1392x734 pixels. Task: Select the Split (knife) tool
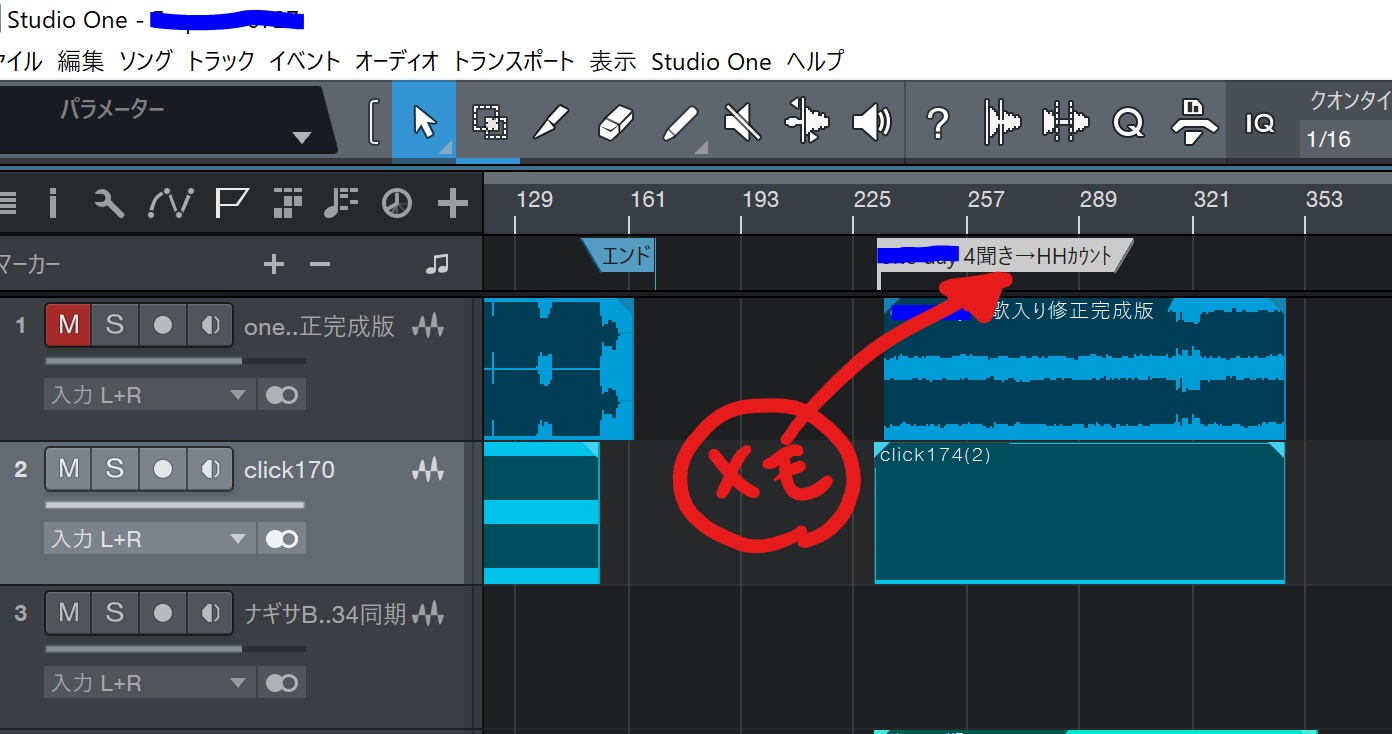[x=551, y=123]
